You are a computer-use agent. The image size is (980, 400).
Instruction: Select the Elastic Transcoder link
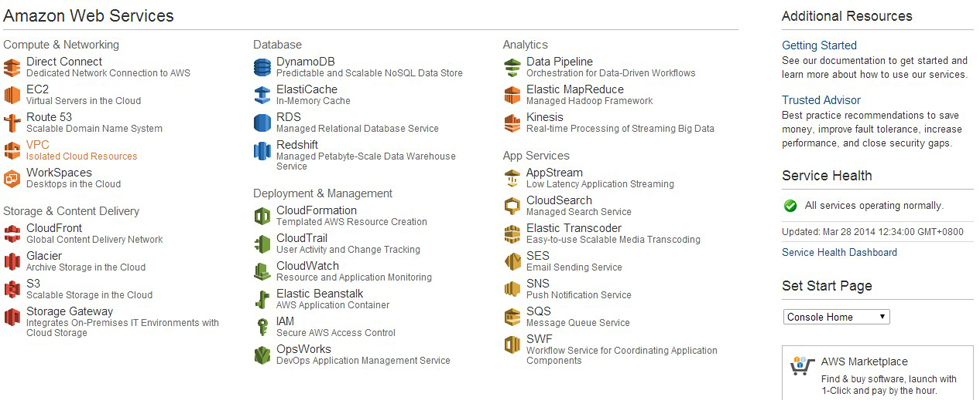(x=574, y=228)
